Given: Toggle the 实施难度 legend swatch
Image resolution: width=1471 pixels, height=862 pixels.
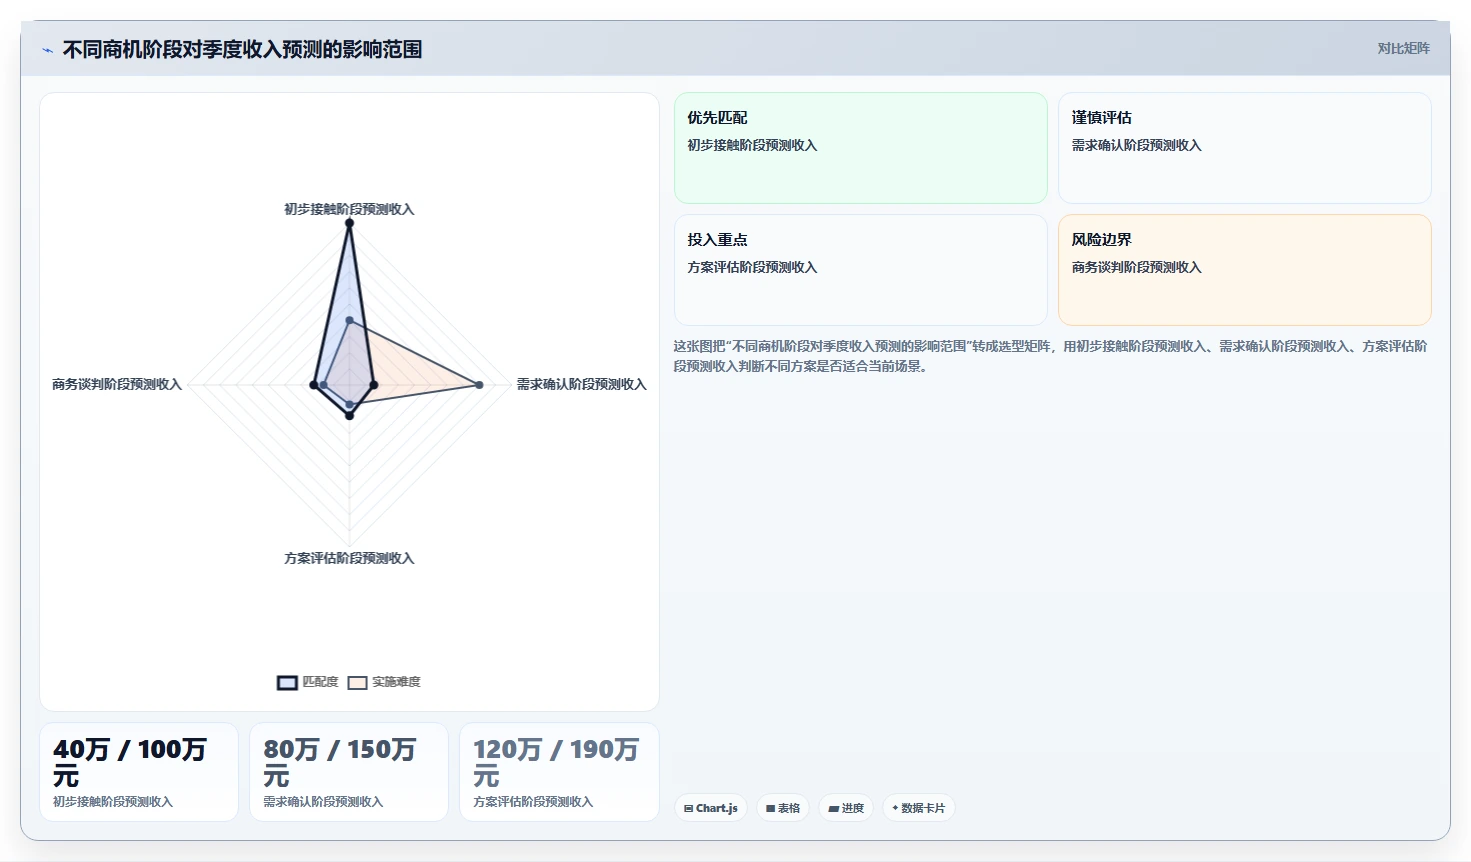Looking at the screenshot, I should point(357,683).
